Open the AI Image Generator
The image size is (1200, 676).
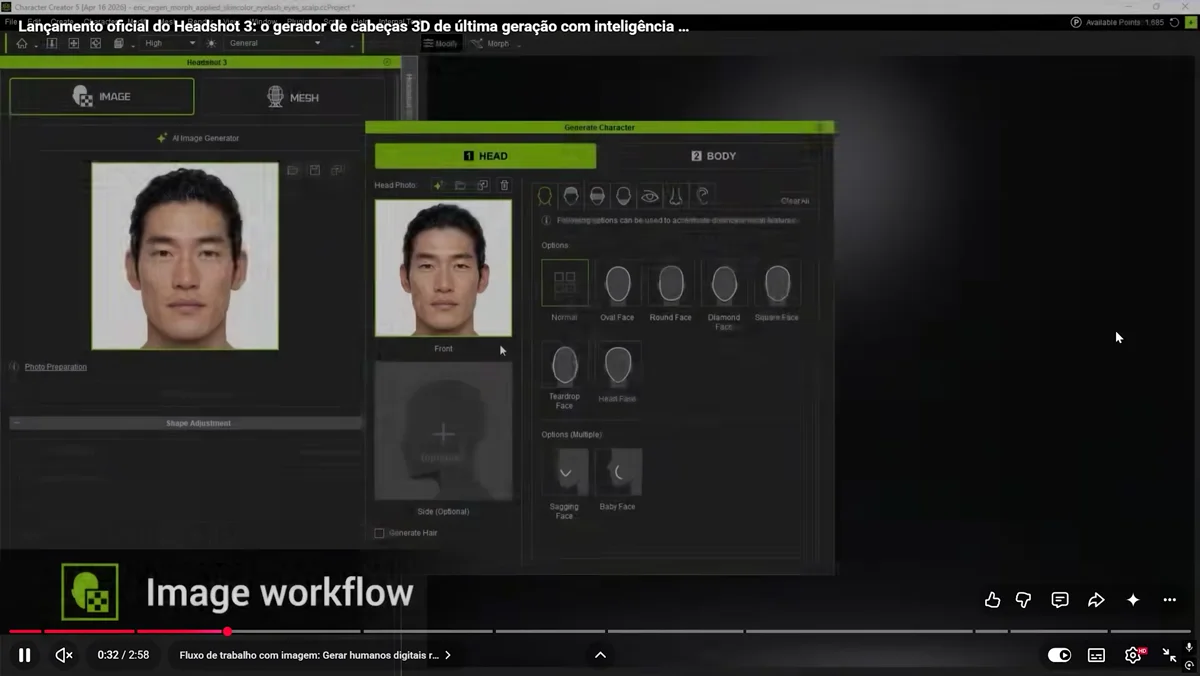tap(198, 138)
